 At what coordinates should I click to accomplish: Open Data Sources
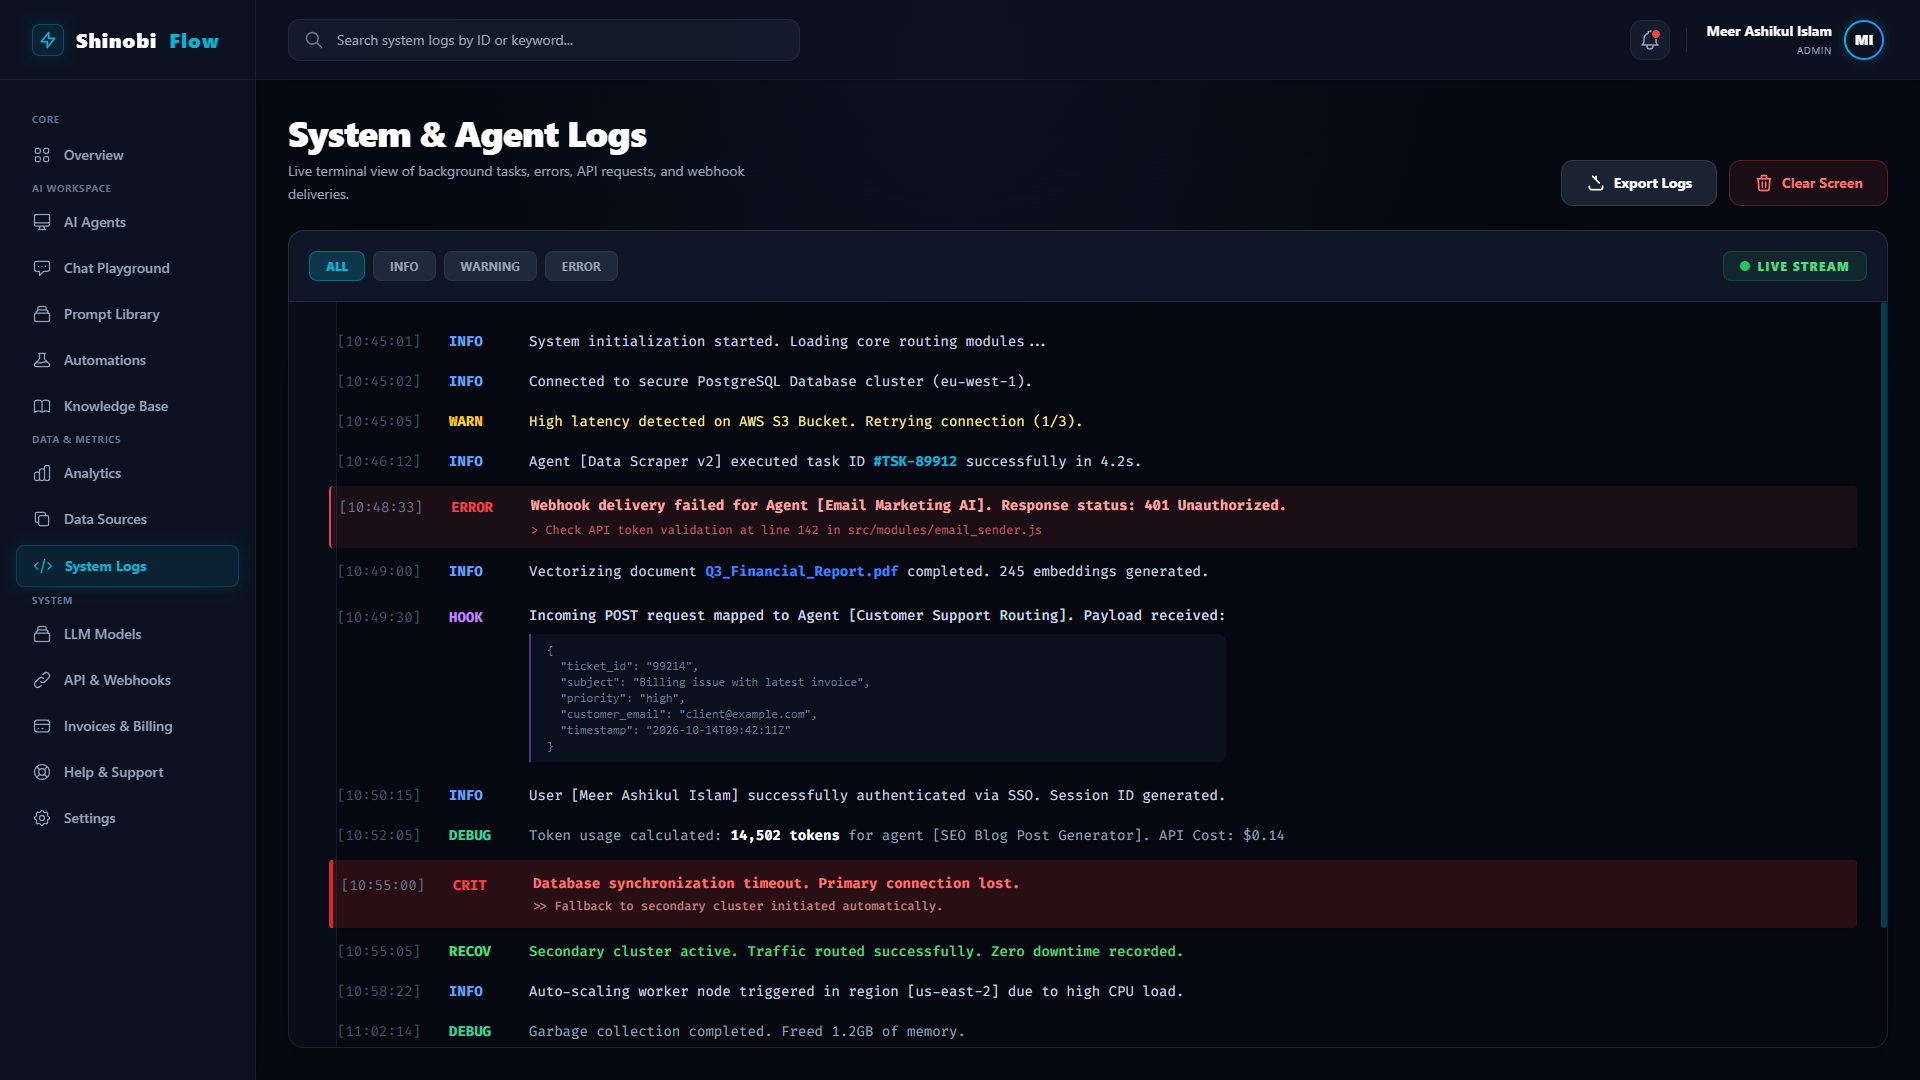[x=127, y=519]
